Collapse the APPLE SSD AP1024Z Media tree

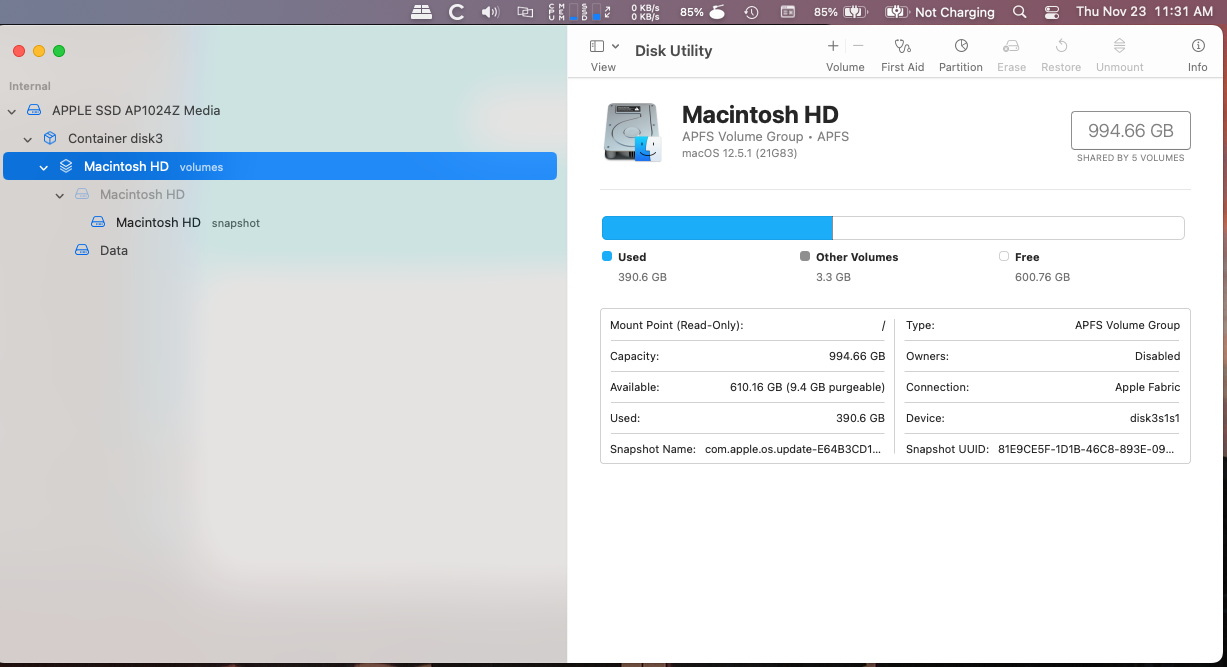click(x=12, y=111)
